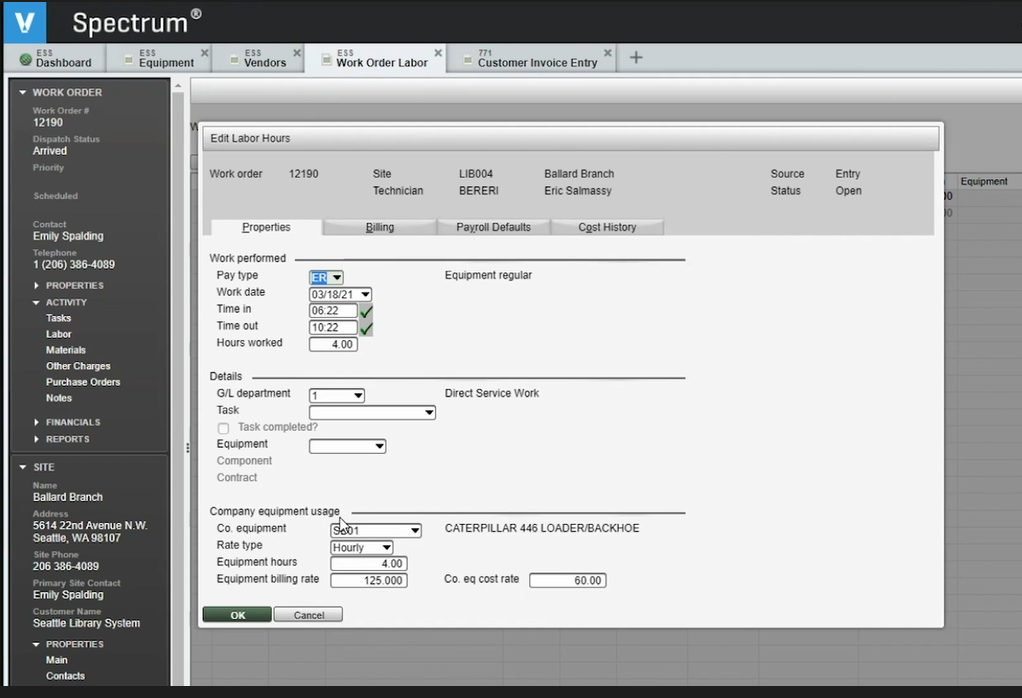Screen dimensions: 1022x698
Task: Click the Time in green checkmark
Action: pos(366,311)
